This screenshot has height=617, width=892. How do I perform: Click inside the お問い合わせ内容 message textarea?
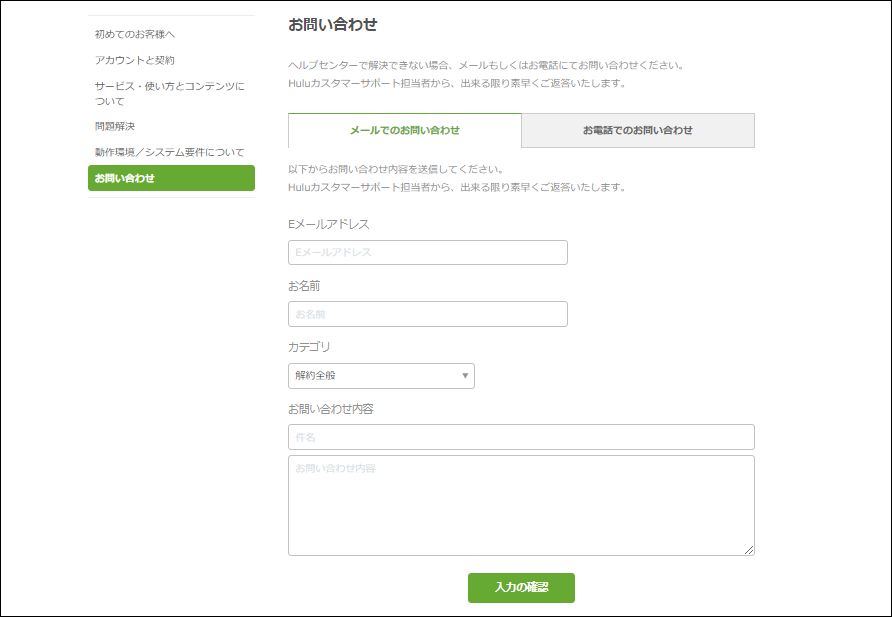520,505
